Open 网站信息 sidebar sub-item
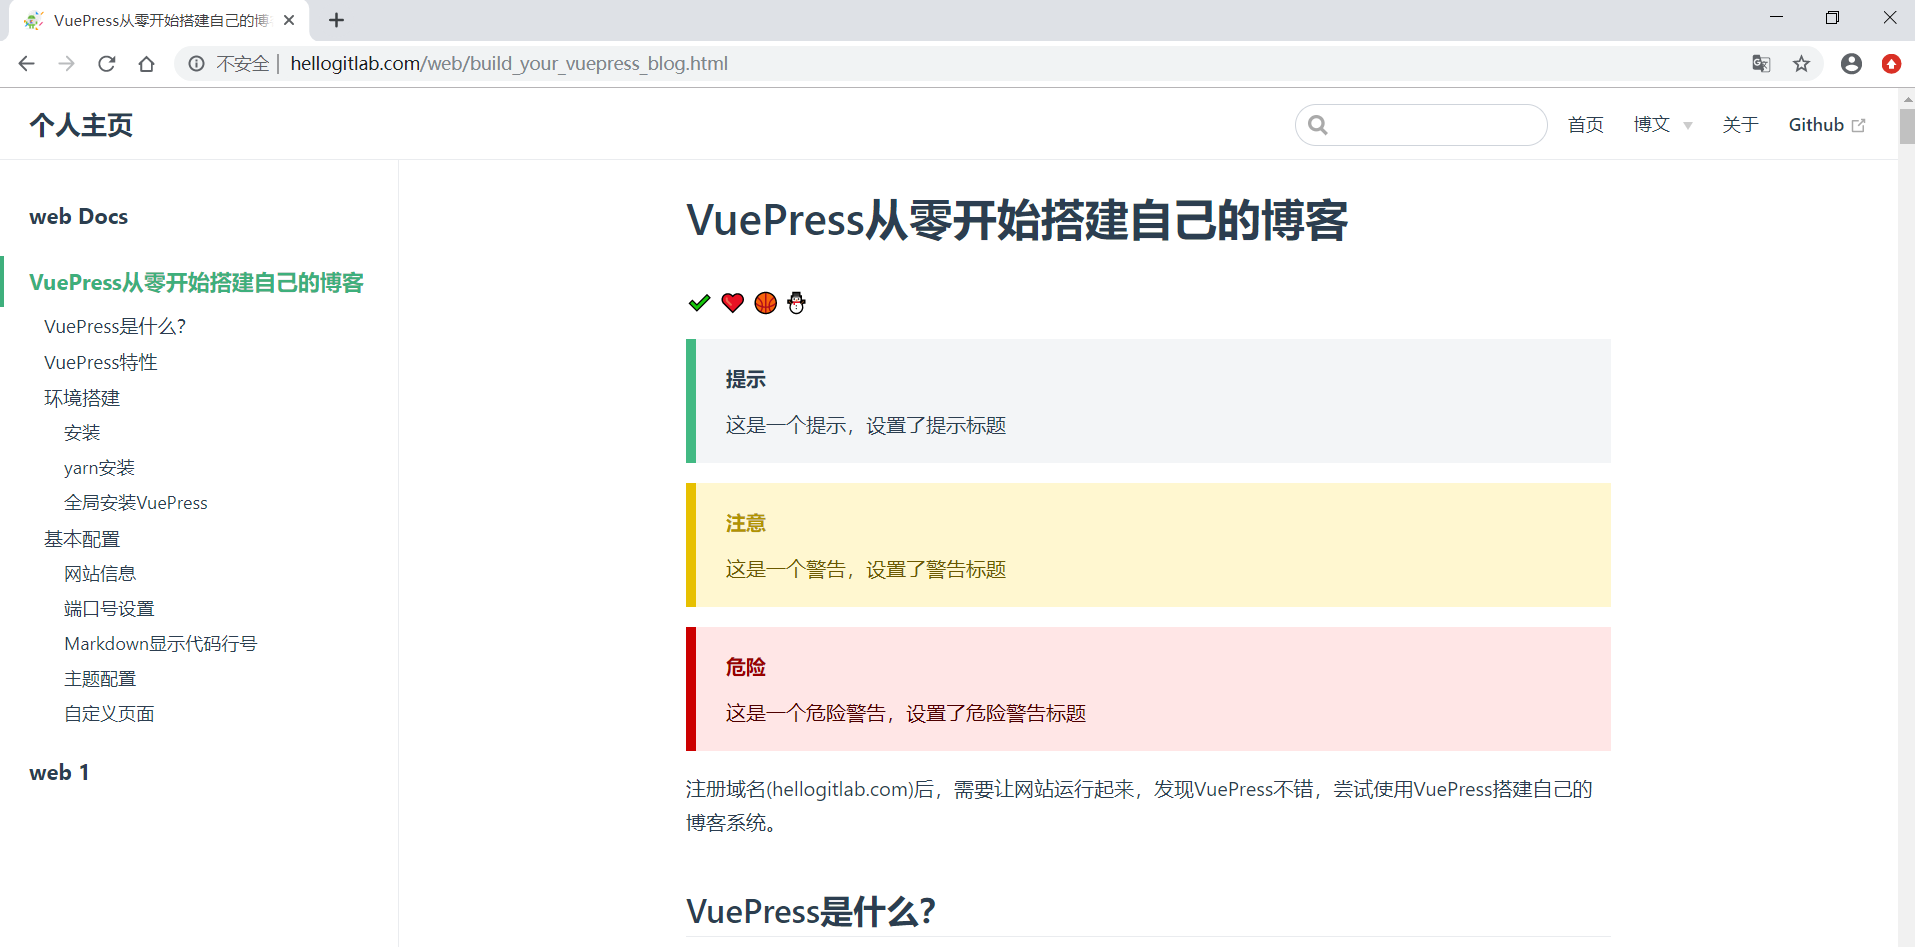 coord(100,574)
